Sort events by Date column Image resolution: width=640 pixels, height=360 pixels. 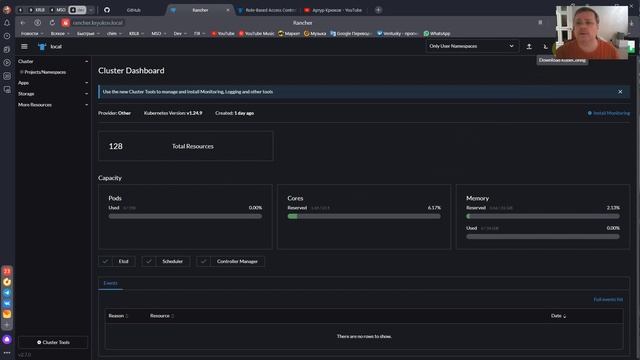pos(558,316)
